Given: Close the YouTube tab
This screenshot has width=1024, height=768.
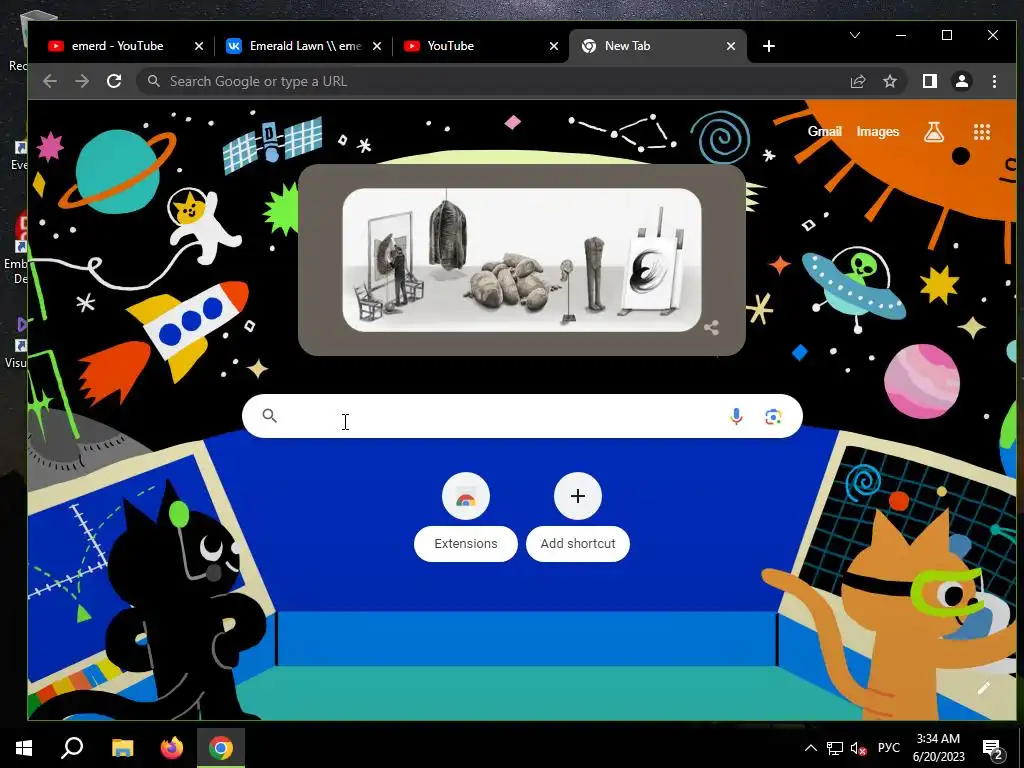Looking at the screenshot, I should pyautogui.click(x=554, y=46).
